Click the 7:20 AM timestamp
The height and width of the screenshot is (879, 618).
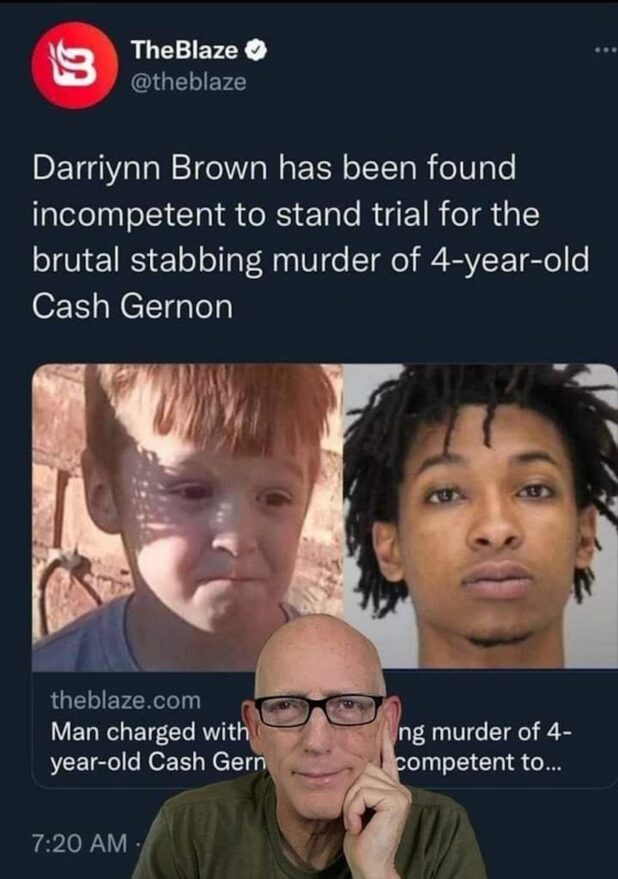point(80,843)
